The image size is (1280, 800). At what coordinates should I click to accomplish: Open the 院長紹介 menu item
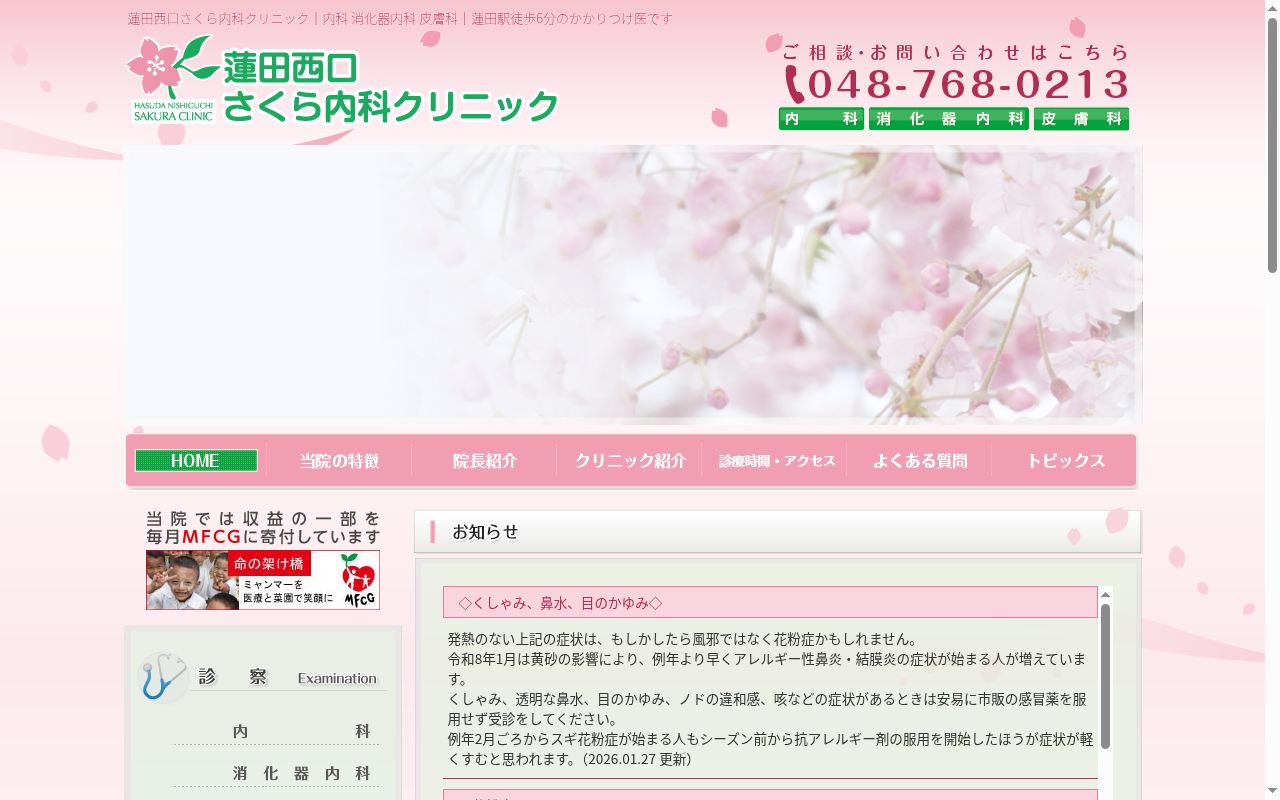(x=485, y=461)
